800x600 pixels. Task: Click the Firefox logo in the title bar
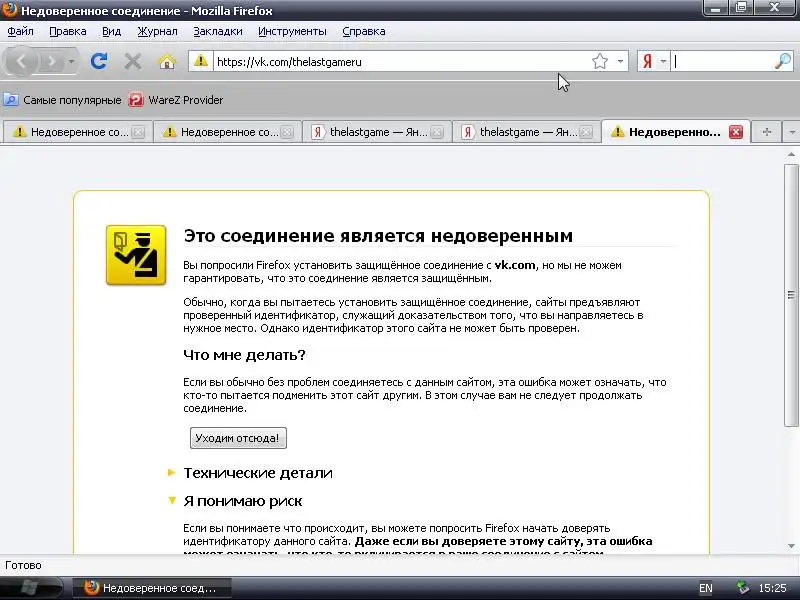click(x=10, y=10)
